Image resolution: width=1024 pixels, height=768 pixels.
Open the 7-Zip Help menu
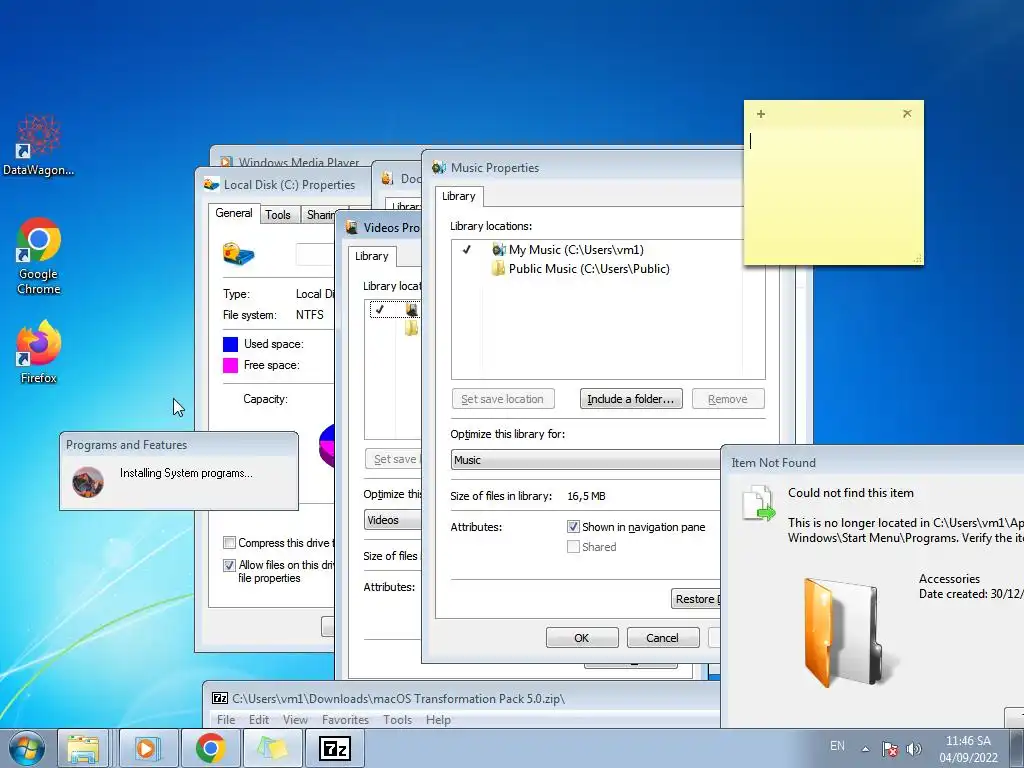(439, 720)
